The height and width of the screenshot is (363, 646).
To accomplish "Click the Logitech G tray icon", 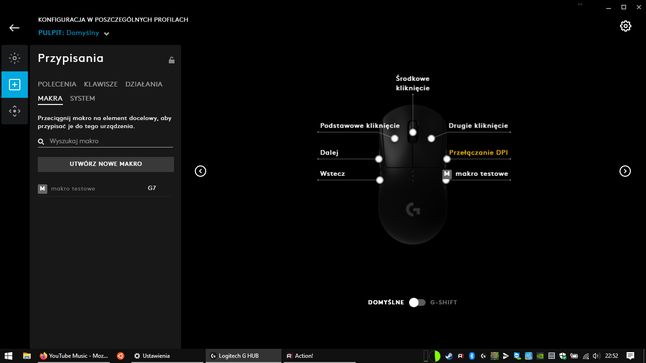I will [483, 356].
